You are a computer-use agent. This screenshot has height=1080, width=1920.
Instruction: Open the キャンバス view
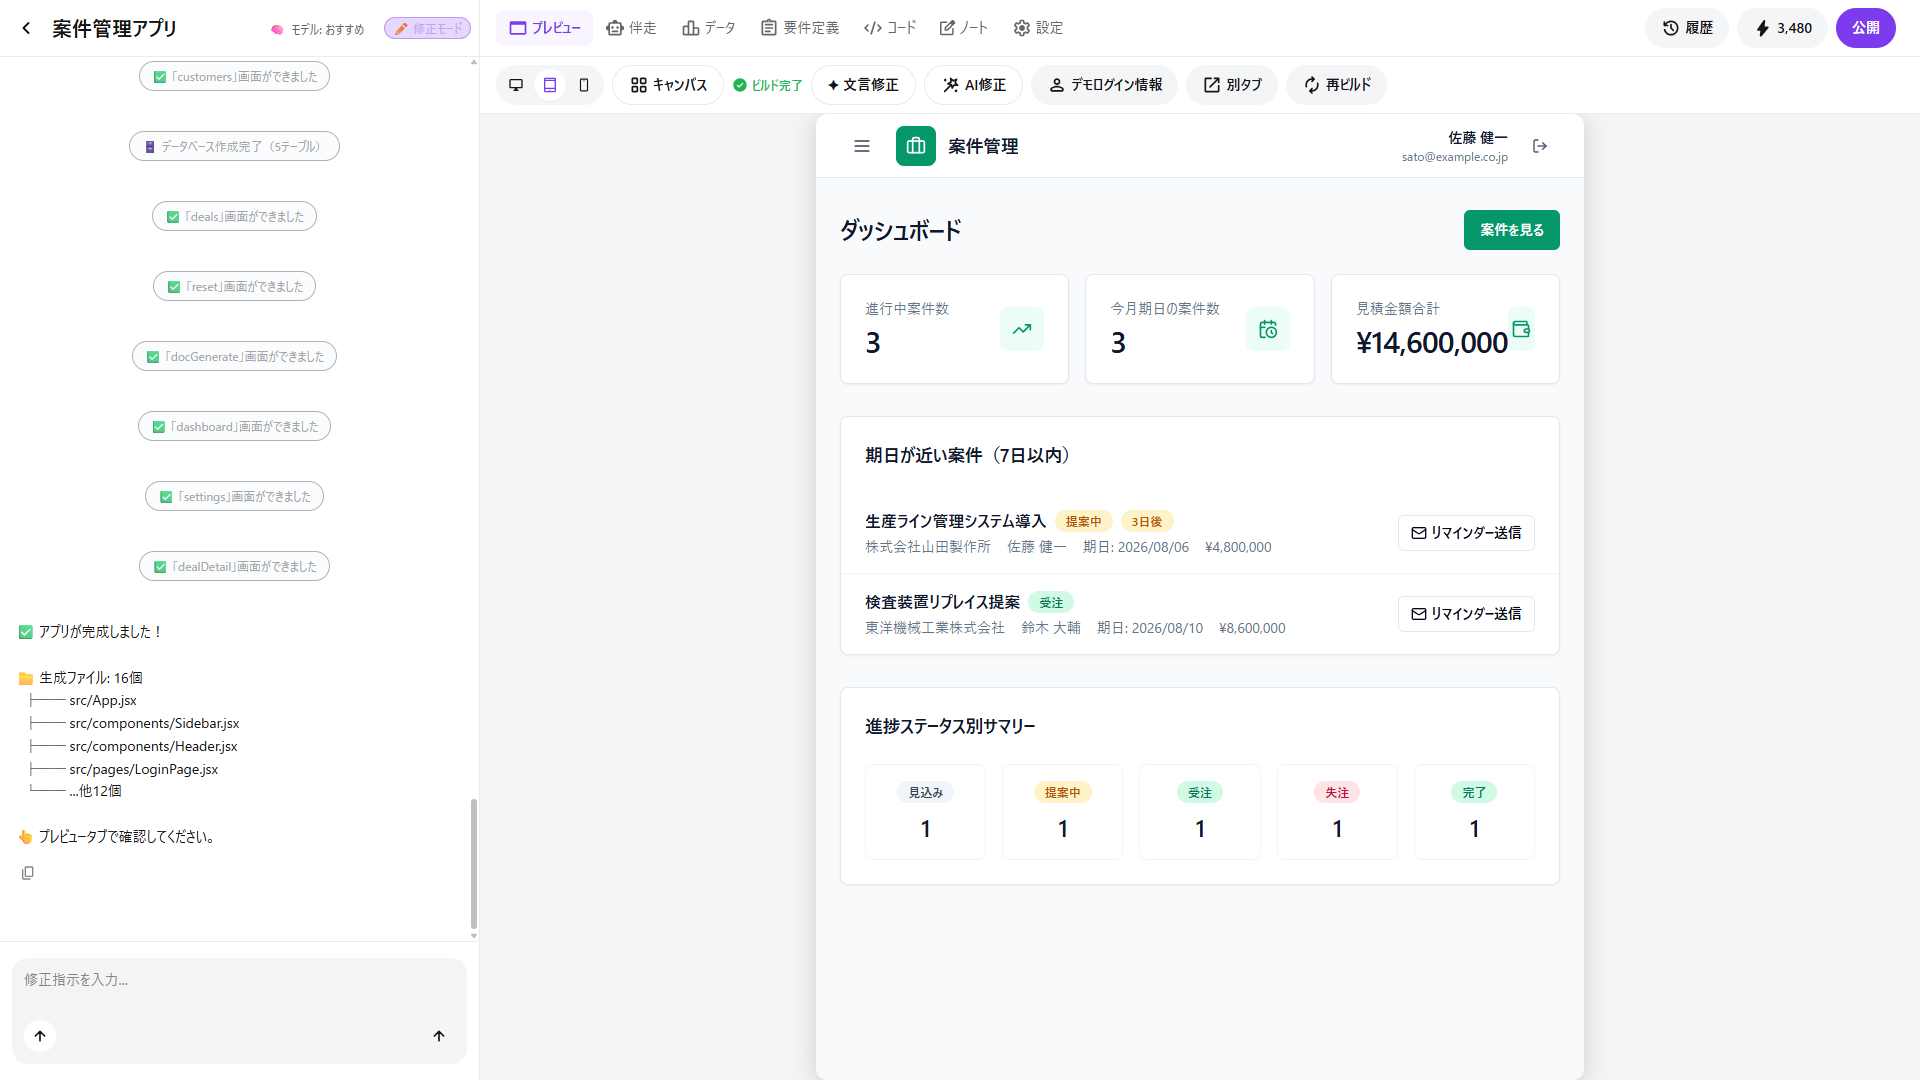pyautogui.click(x=668, y=85)
